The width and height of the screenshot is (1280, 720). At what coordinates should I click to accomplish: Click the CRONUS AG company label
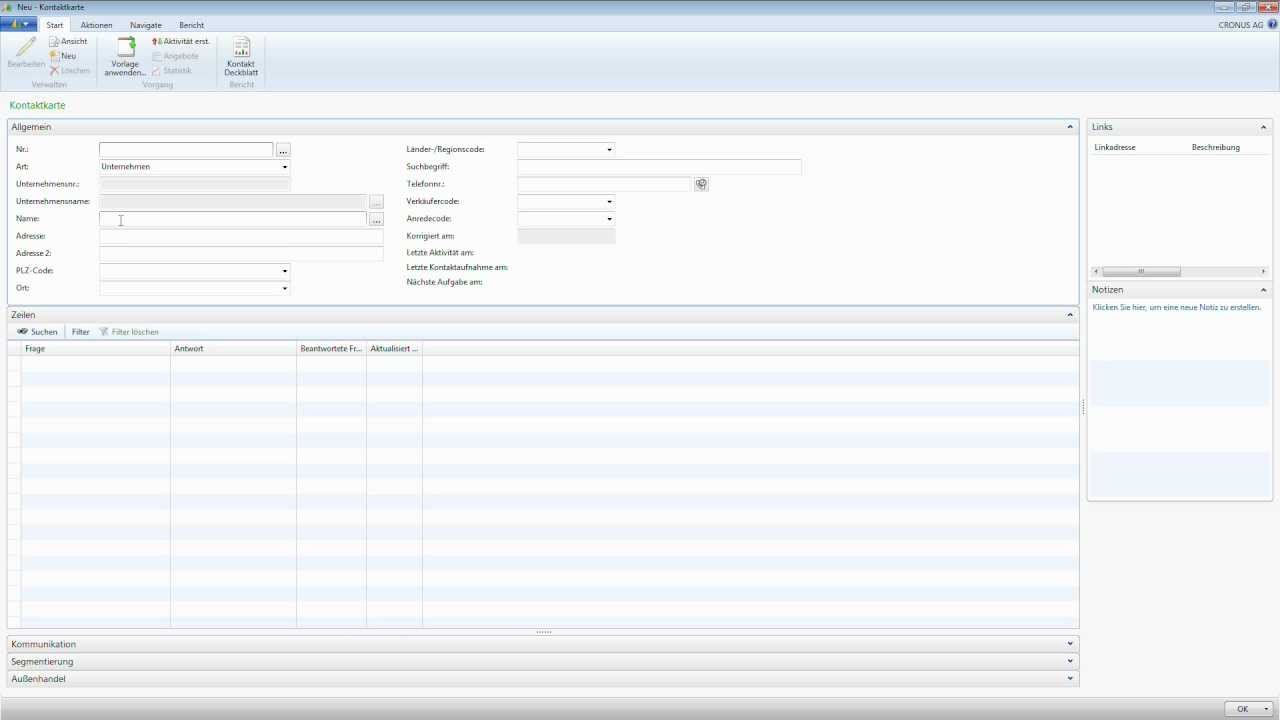tap(1240, 25)
